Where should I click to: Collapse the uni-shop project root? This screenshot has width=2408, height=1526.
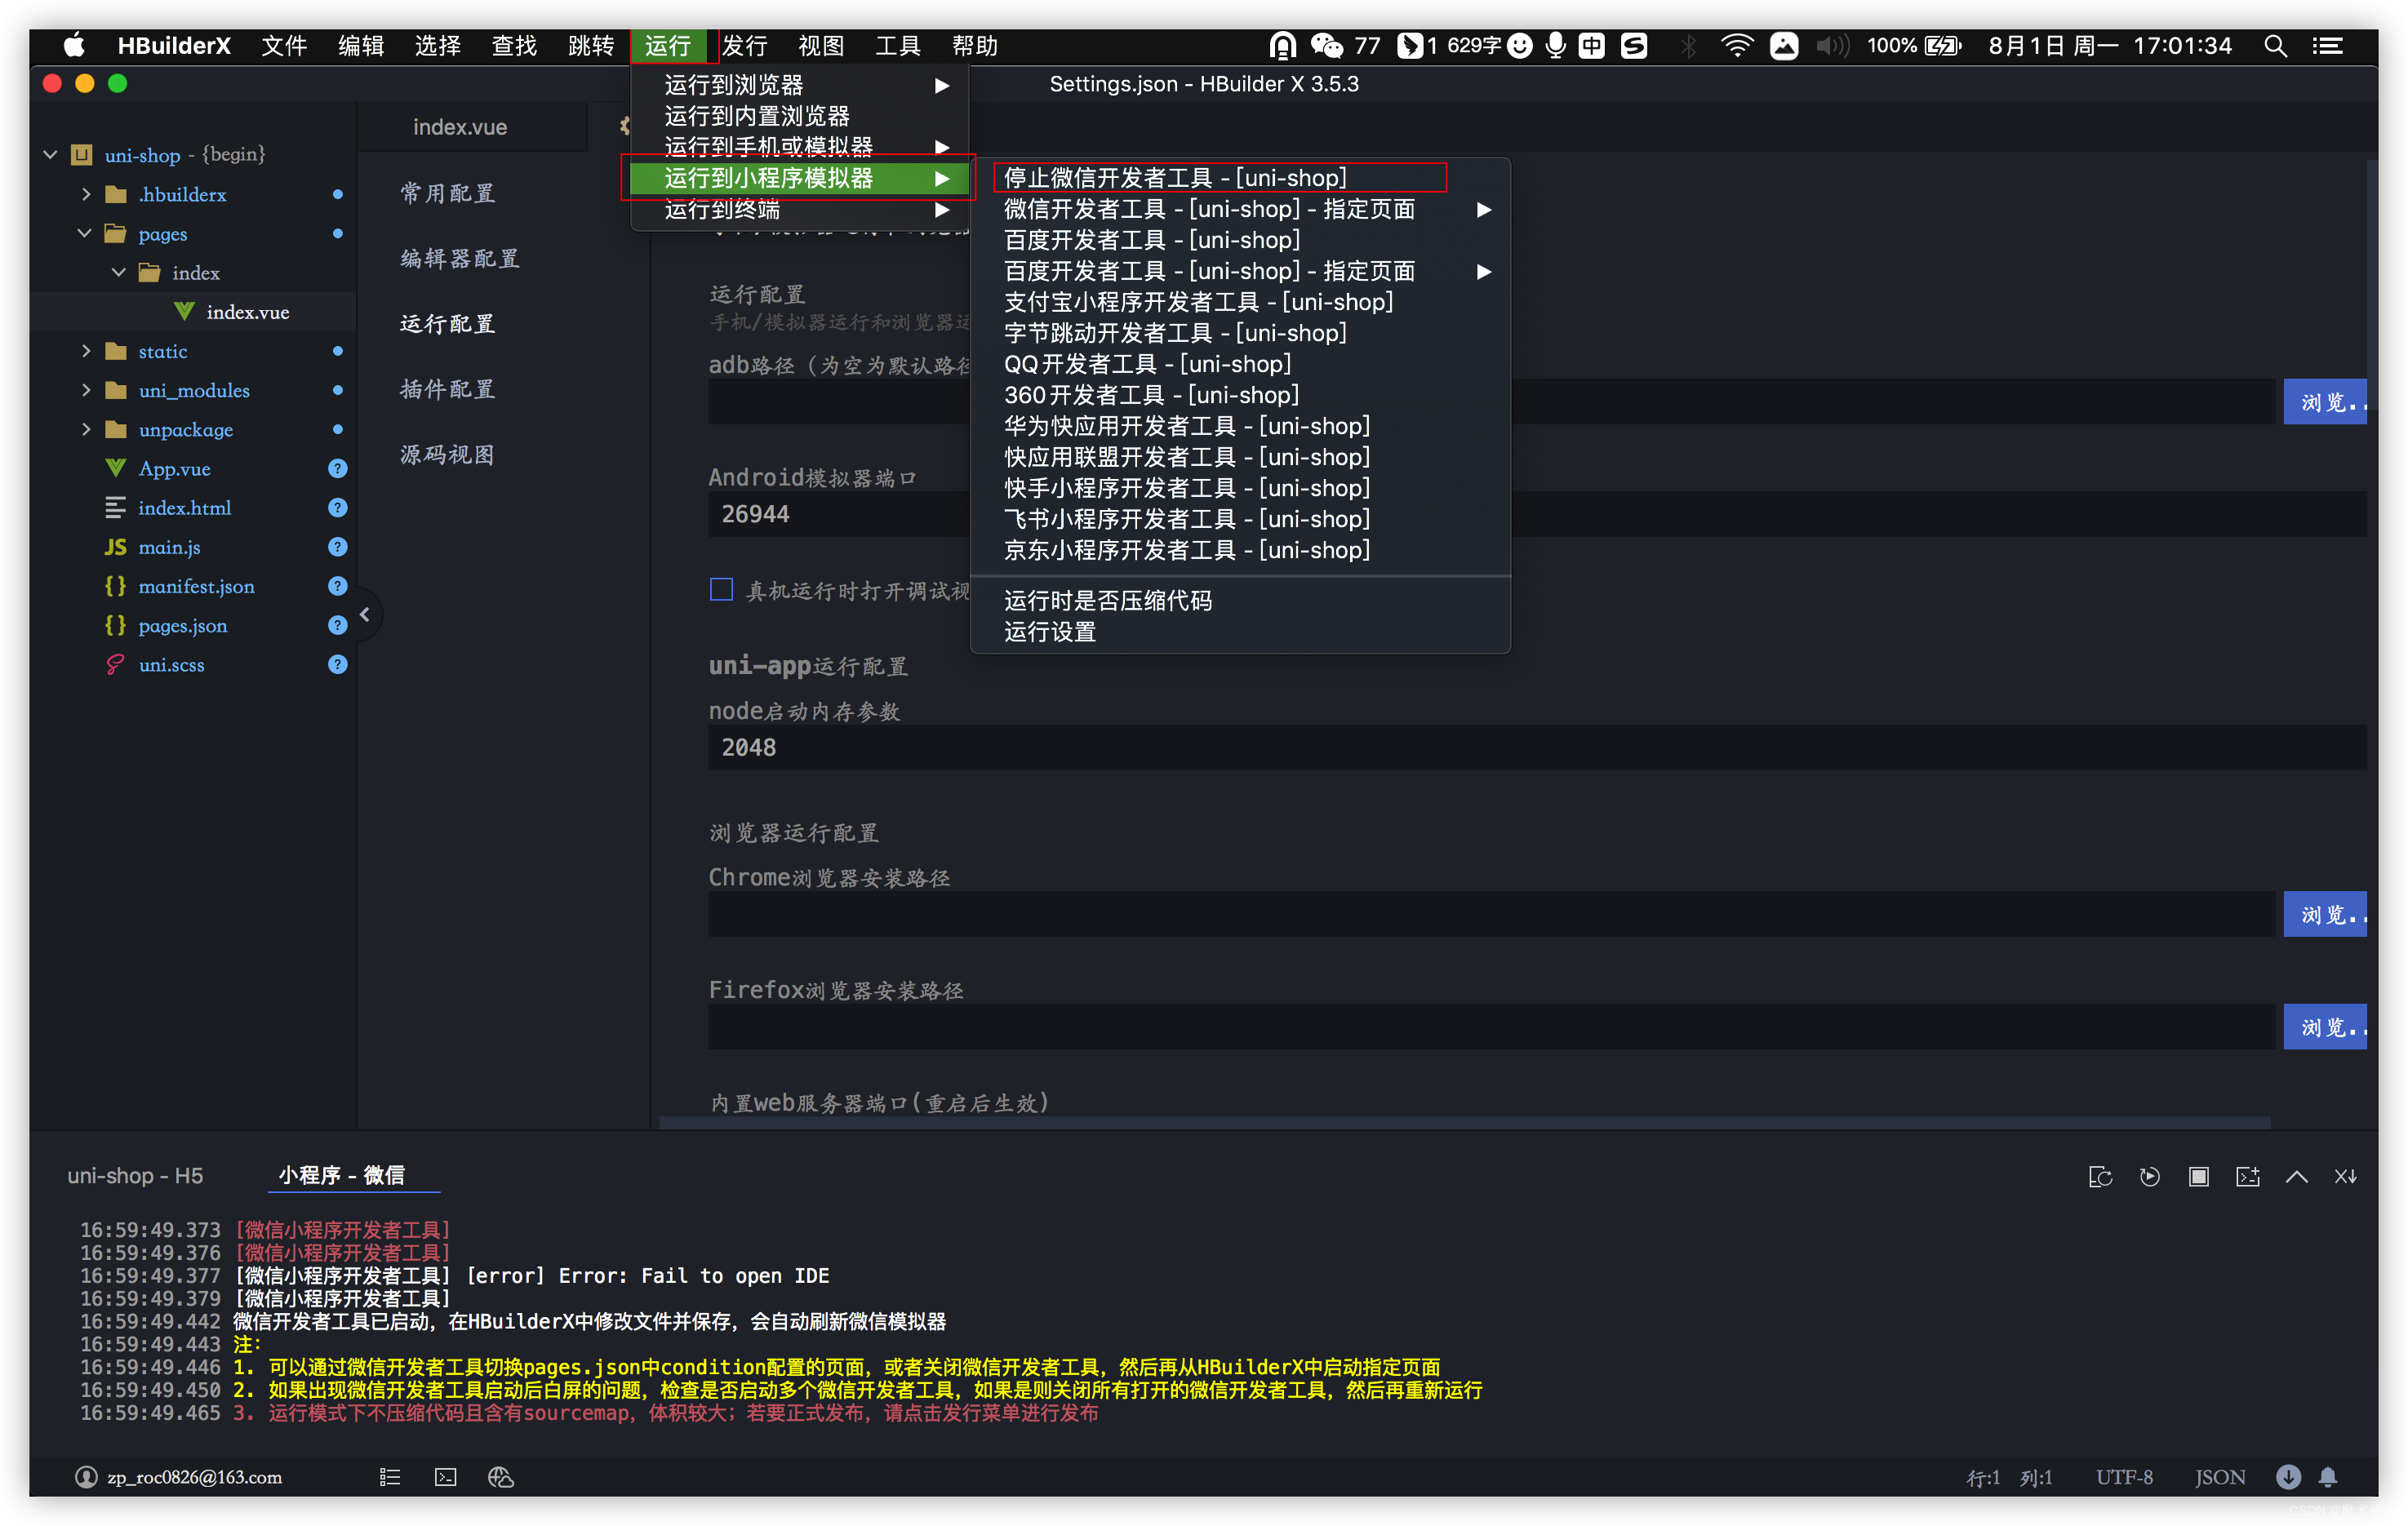(x=50, y=155)
